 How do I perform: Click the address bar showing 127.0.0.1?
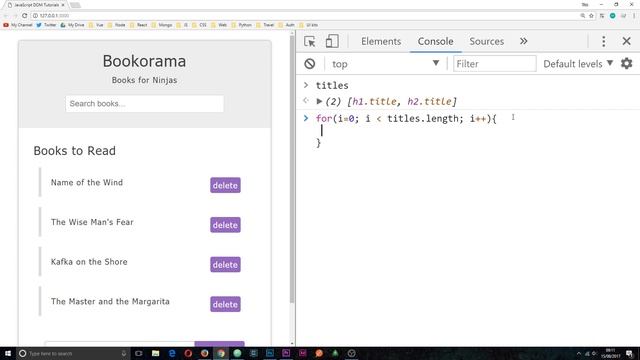306,16
